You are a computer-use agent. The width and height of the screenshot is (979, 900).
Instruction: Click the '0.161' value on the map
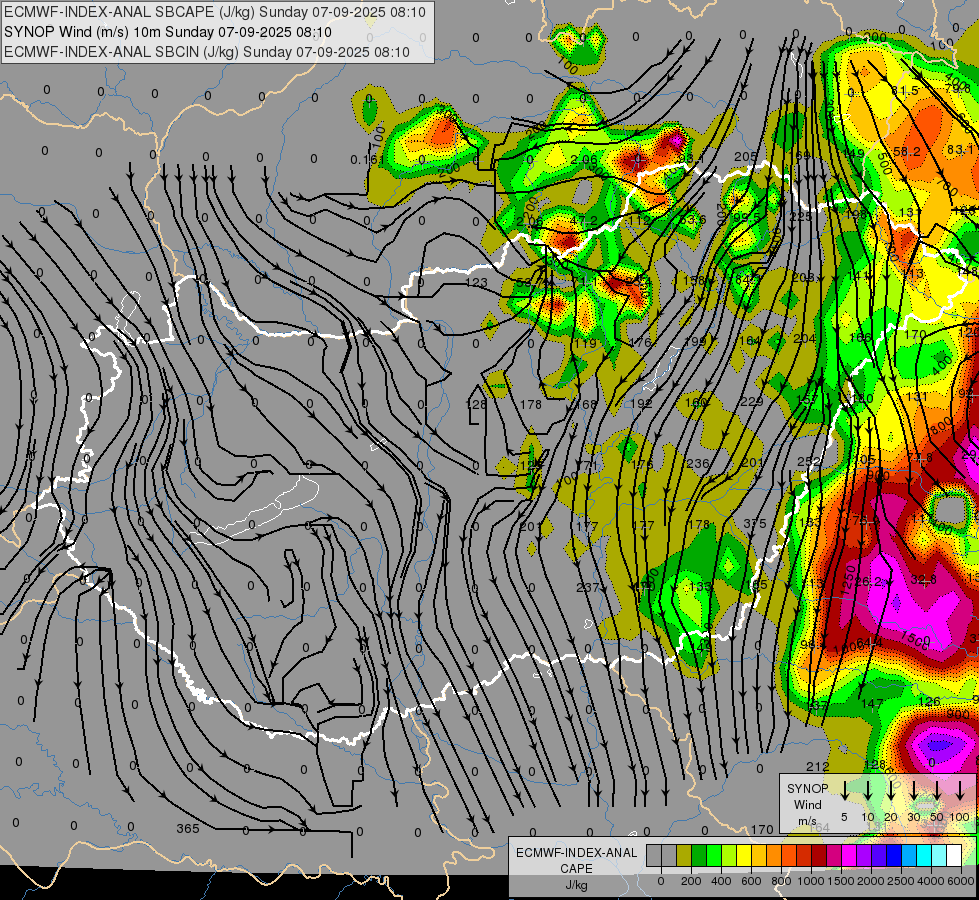tap(368, 160)
